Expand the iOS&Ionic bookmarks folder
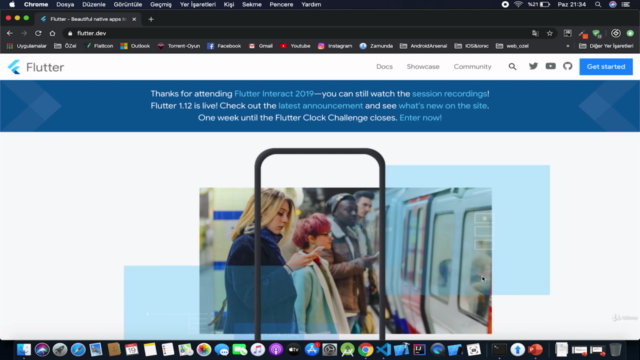Viewport: 640px width, 360px height. coord(471,46)
